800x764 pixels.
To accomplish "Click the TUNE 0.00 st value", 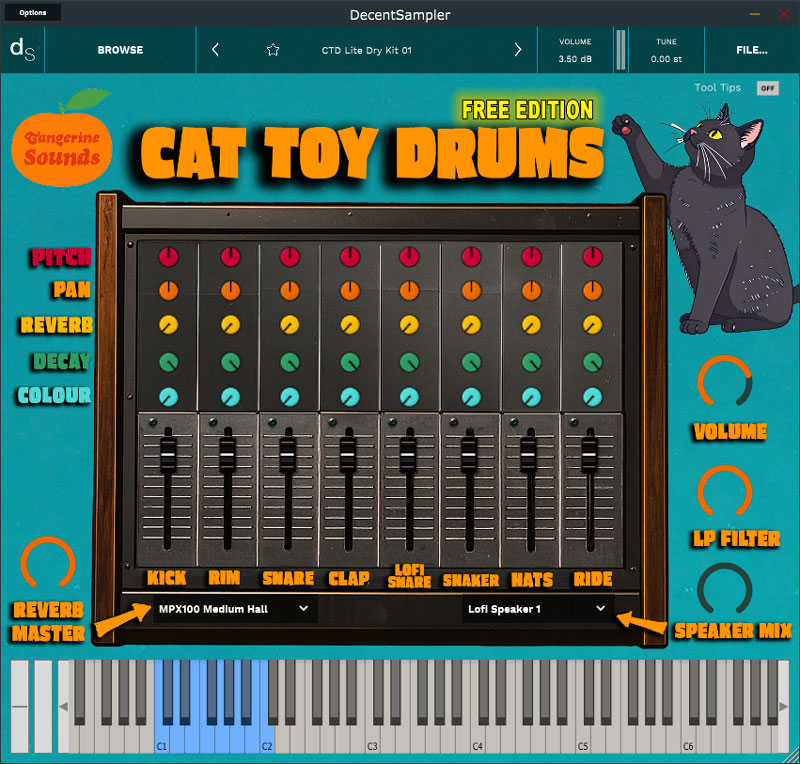I will point(666,59).
